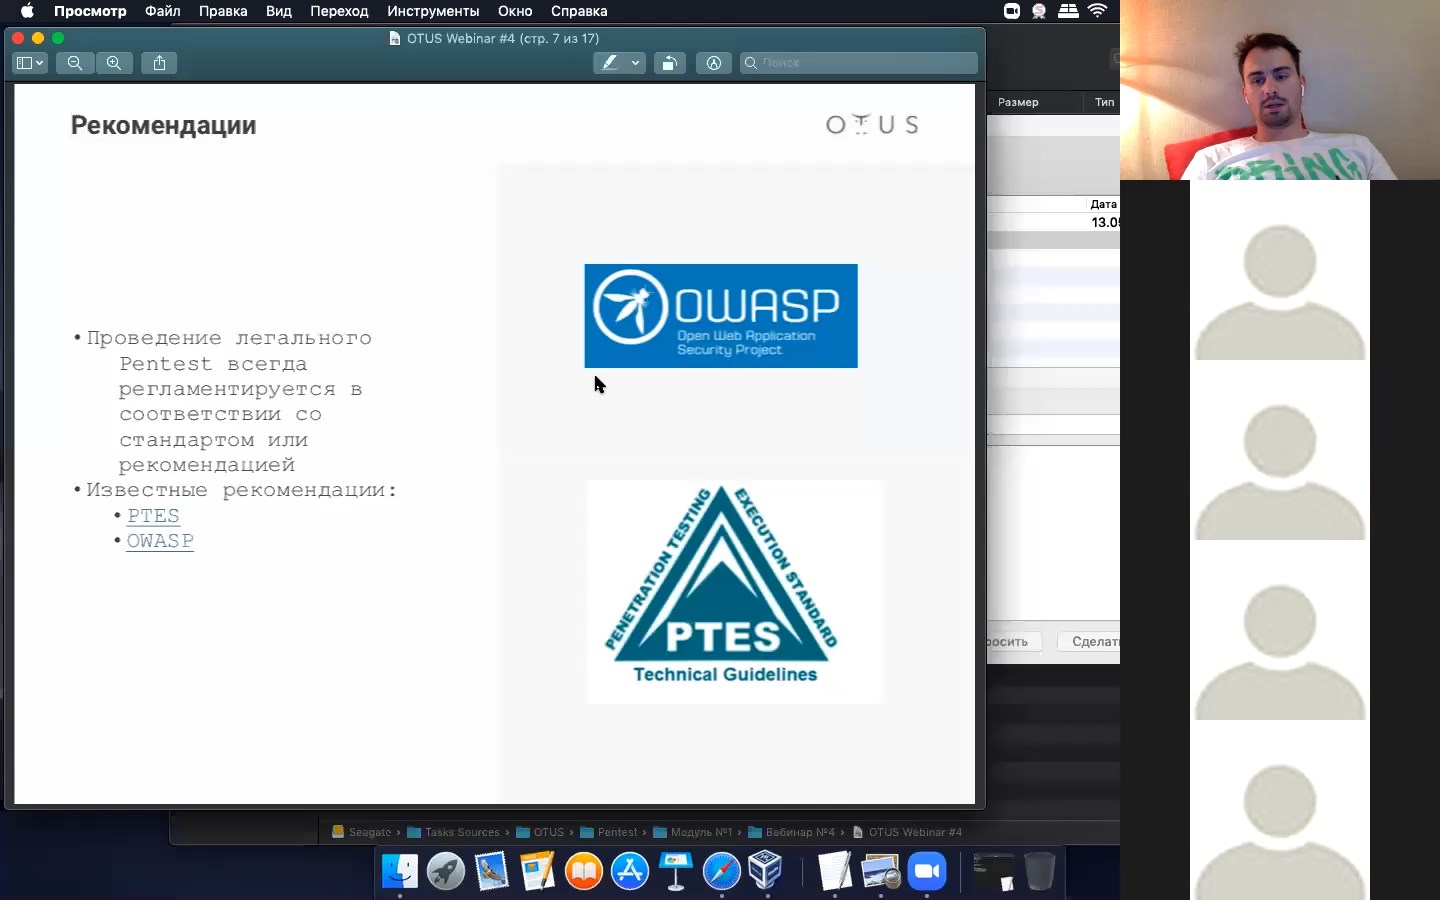1440x900 pixels.
Task: Open the Share button in Preview toolbar
Action: pyautogui.click(x=159, y=63)
